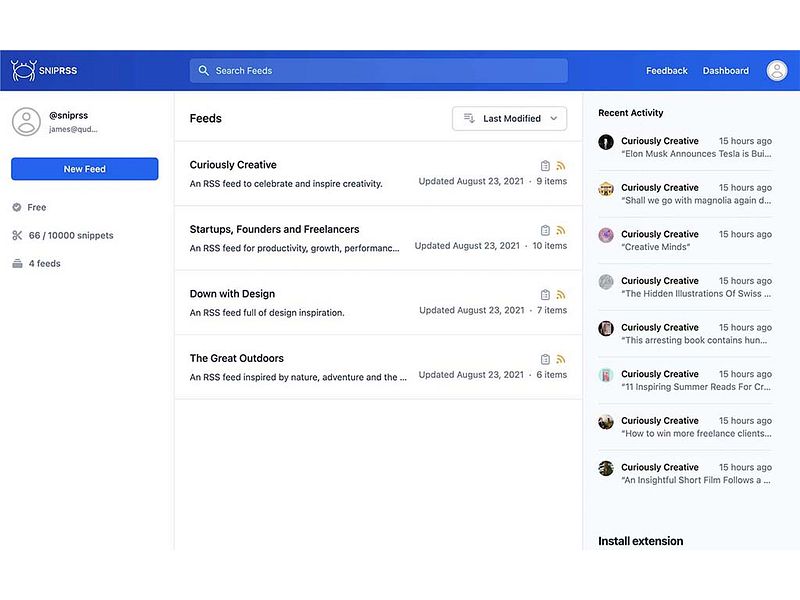Click the New Feed button

85,169
